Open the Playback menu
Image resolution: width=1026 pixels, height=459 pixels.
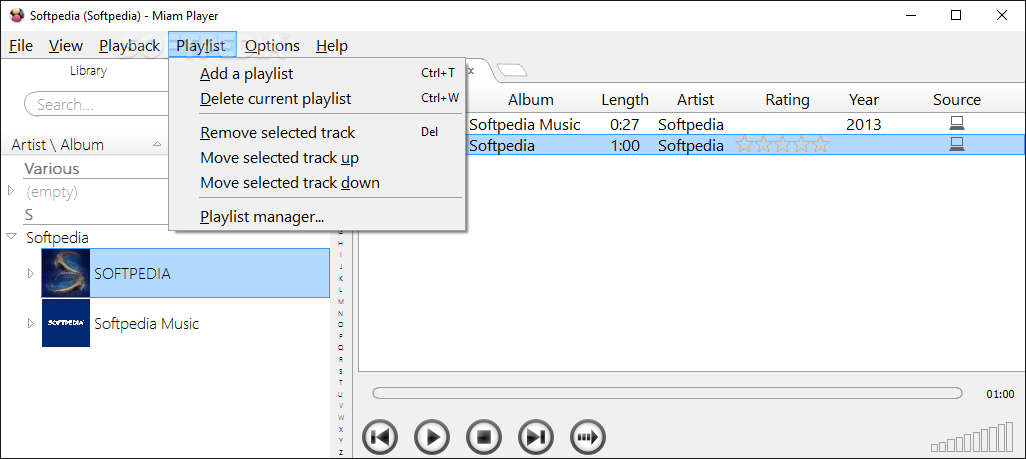coord(130,46)
